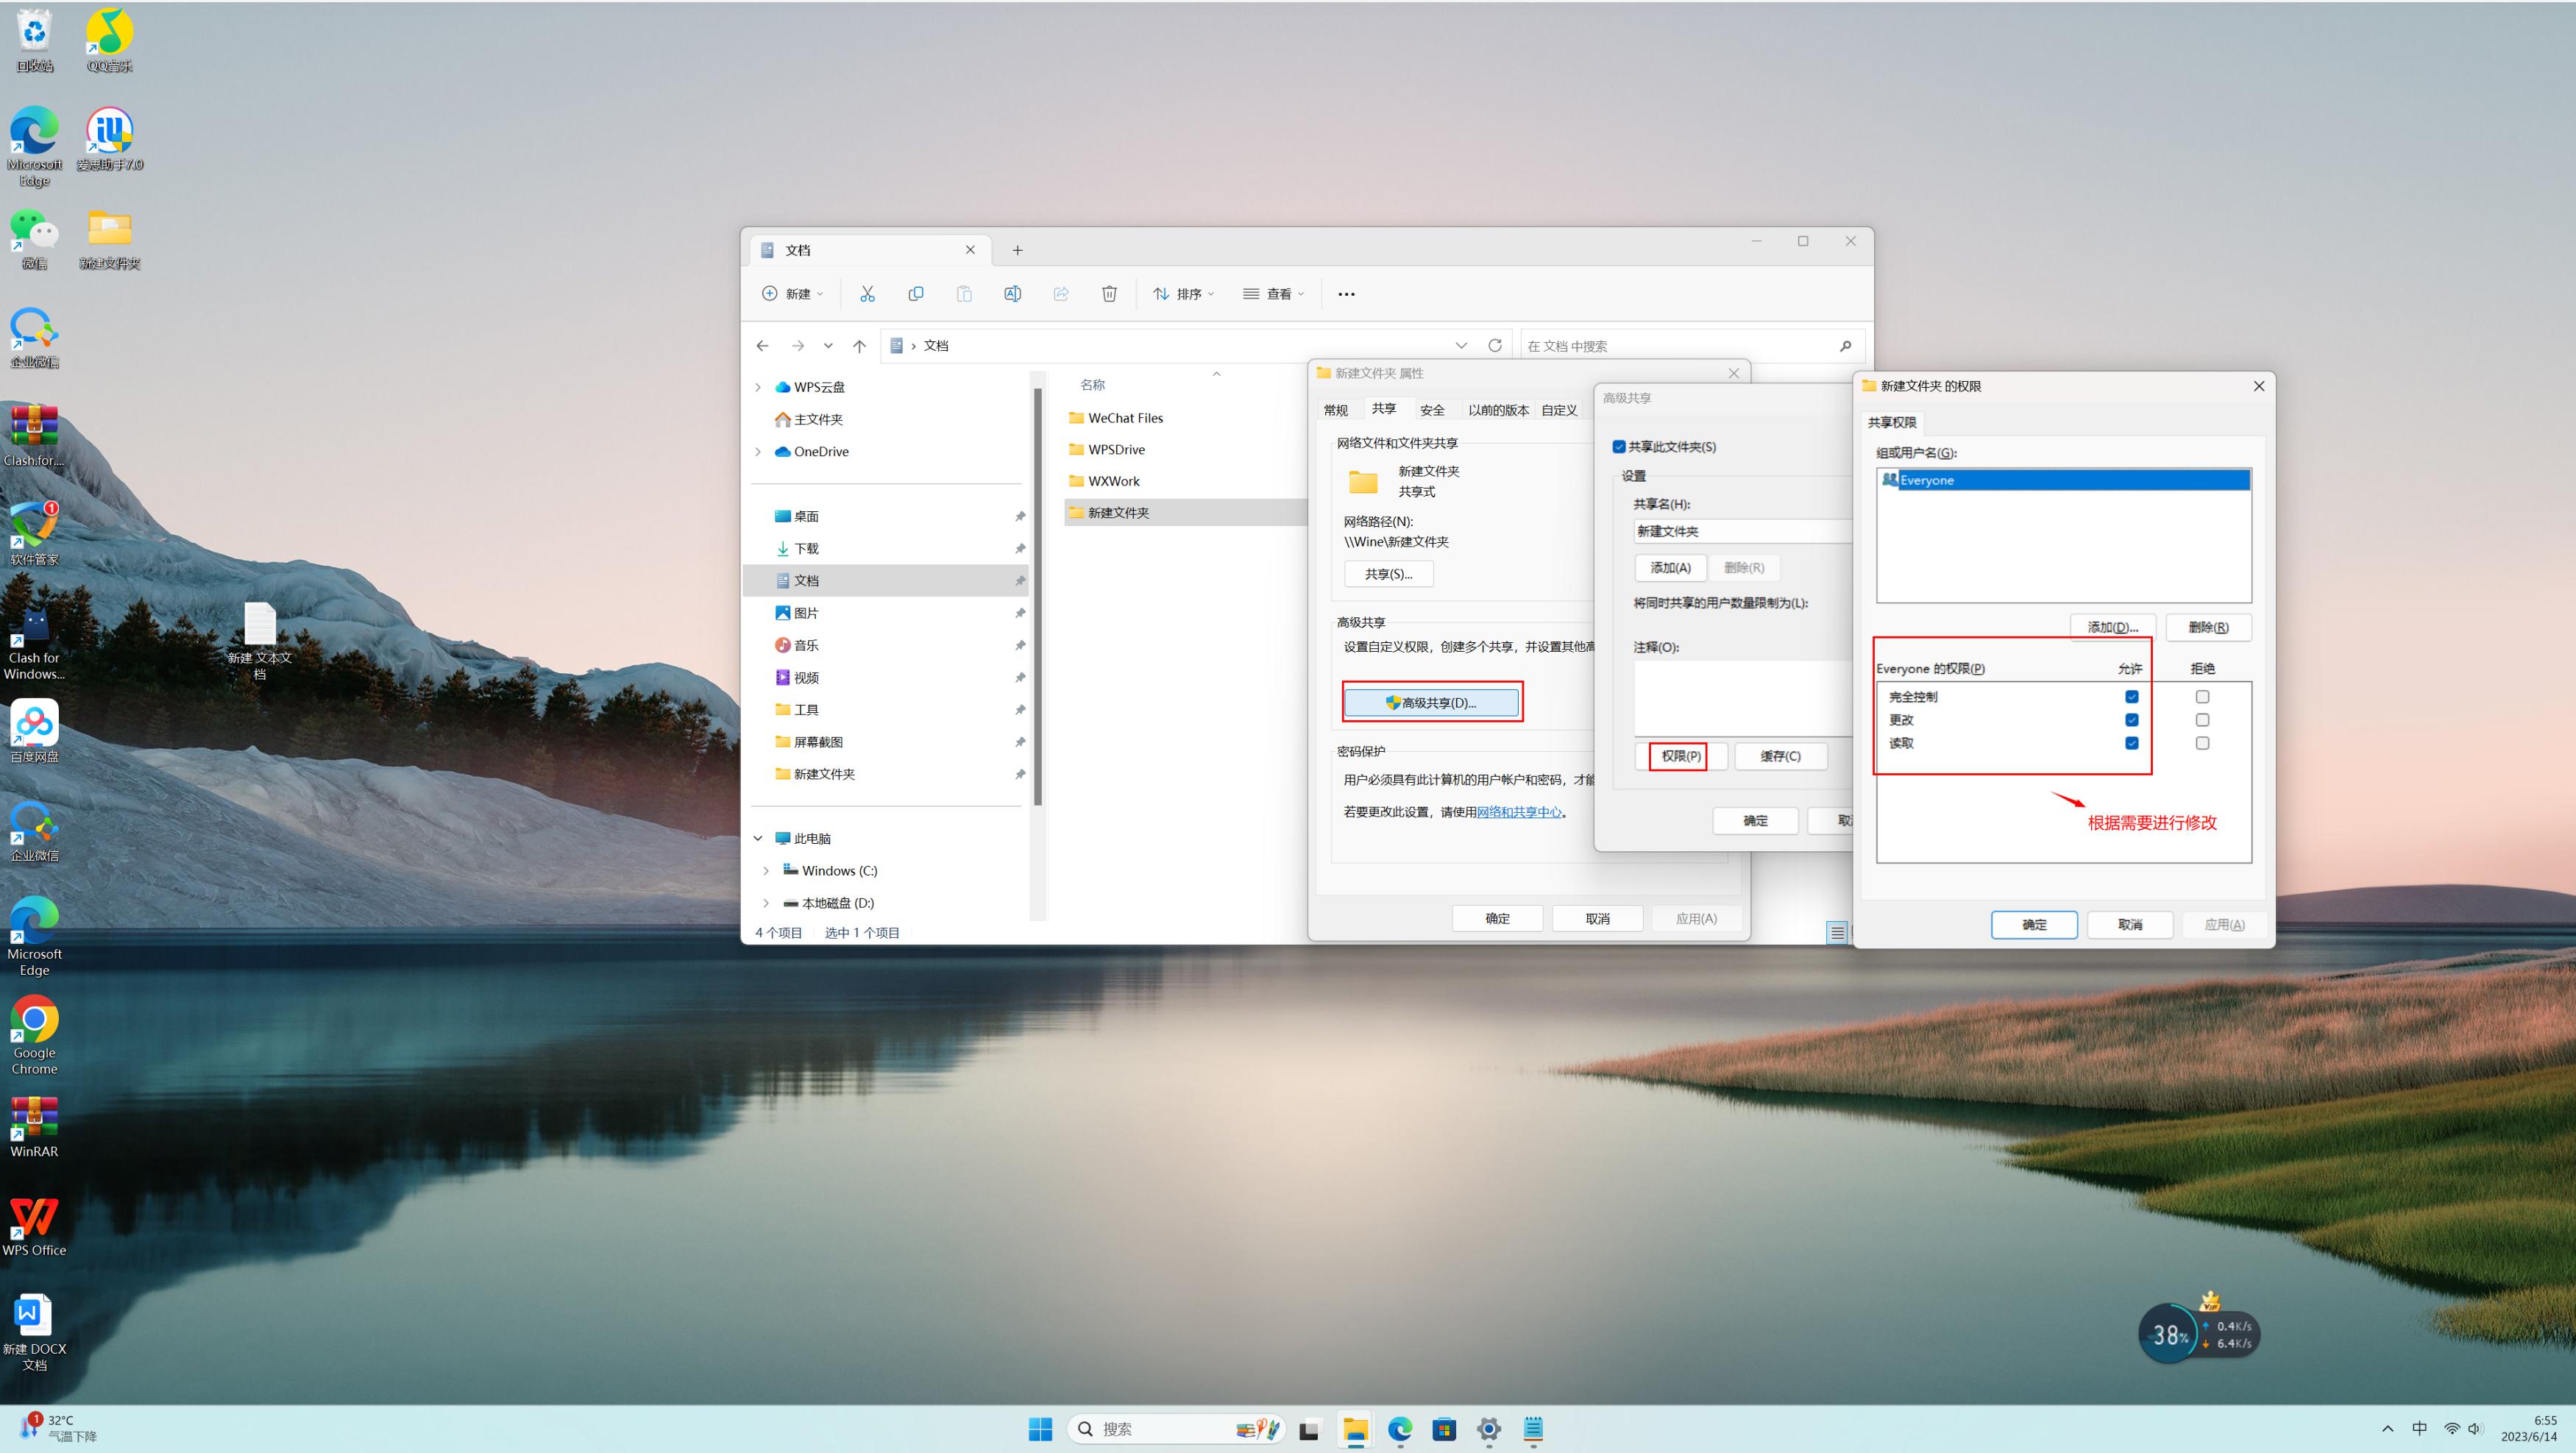Click the network speed tray widget

(x=2228, y=1334)
